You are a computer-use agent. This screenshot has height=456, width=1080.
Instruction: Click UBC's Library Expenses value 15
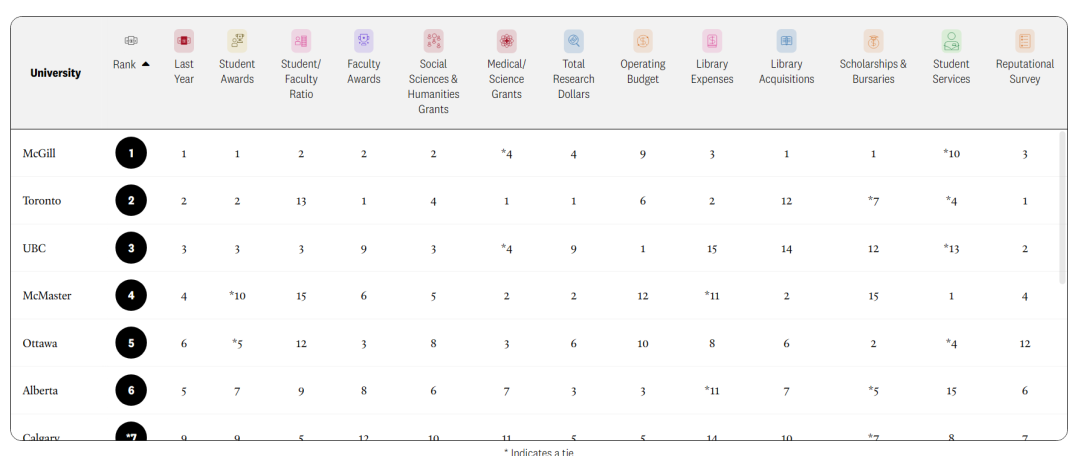(x=712, y=249)
